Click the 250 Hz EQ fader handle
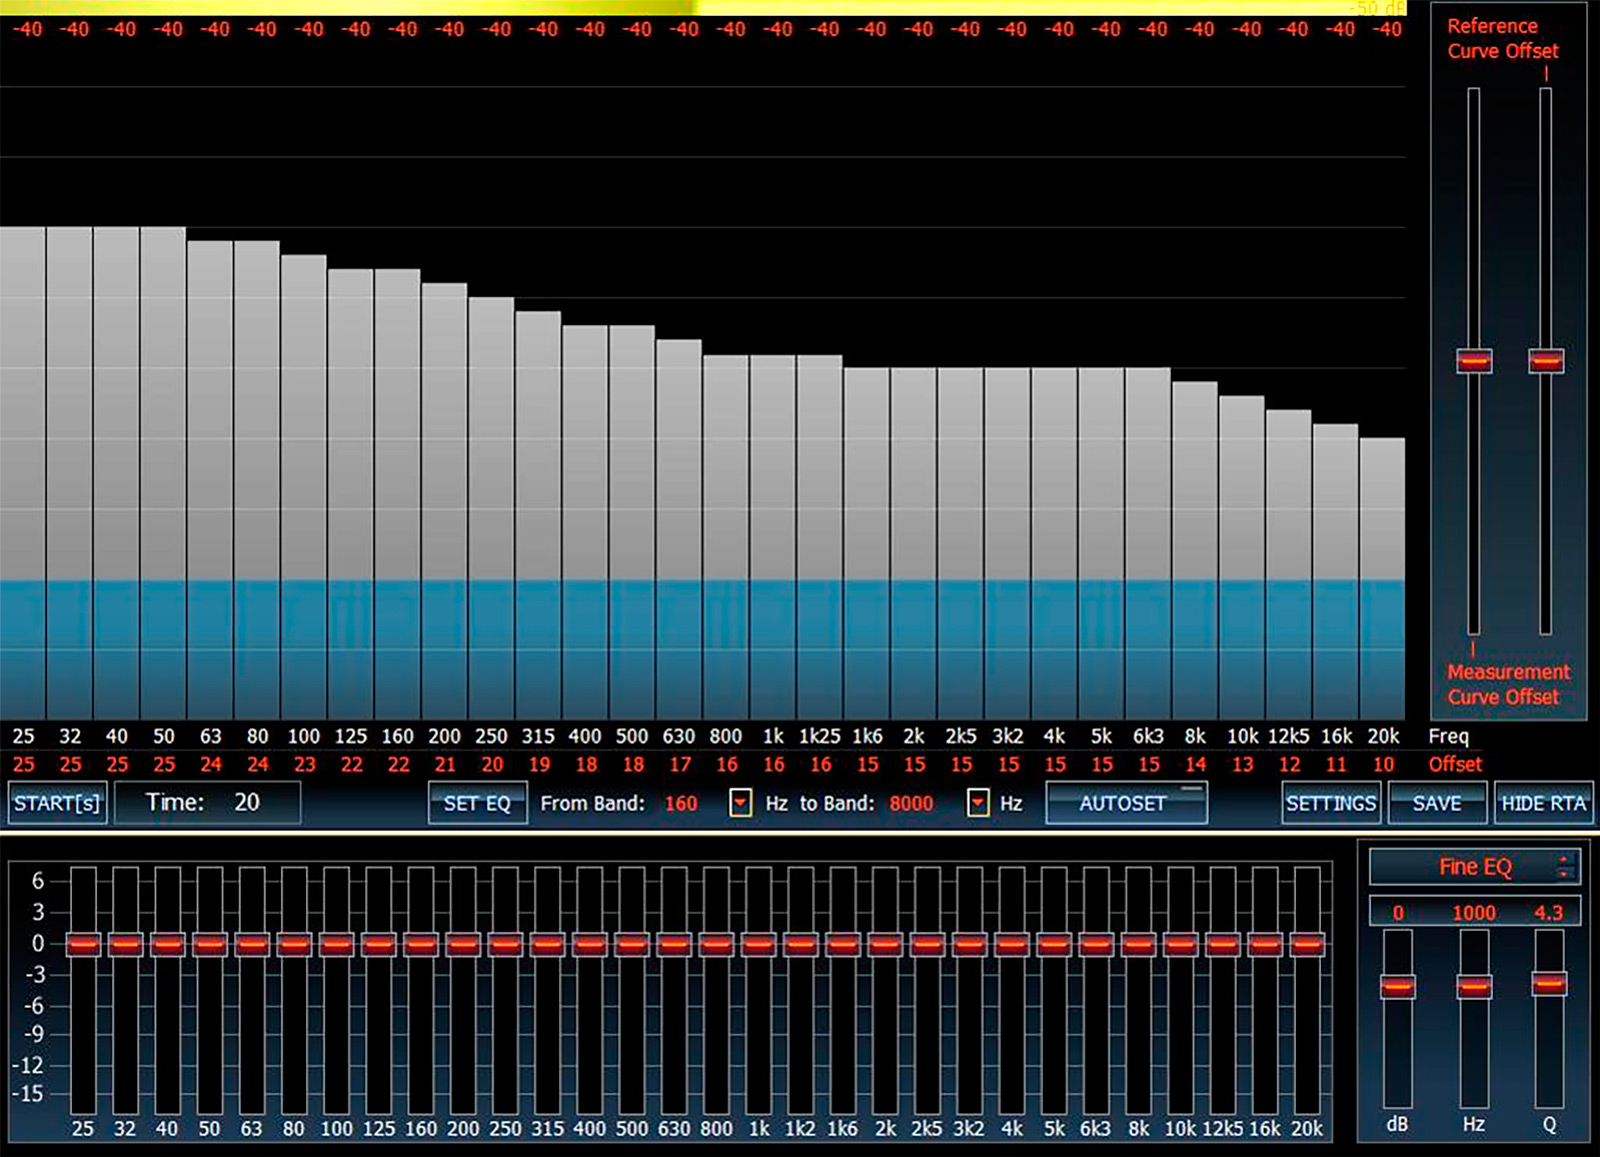Image resolution: width=1600 pixels, height=1157 pixels. tap(505, 943)
